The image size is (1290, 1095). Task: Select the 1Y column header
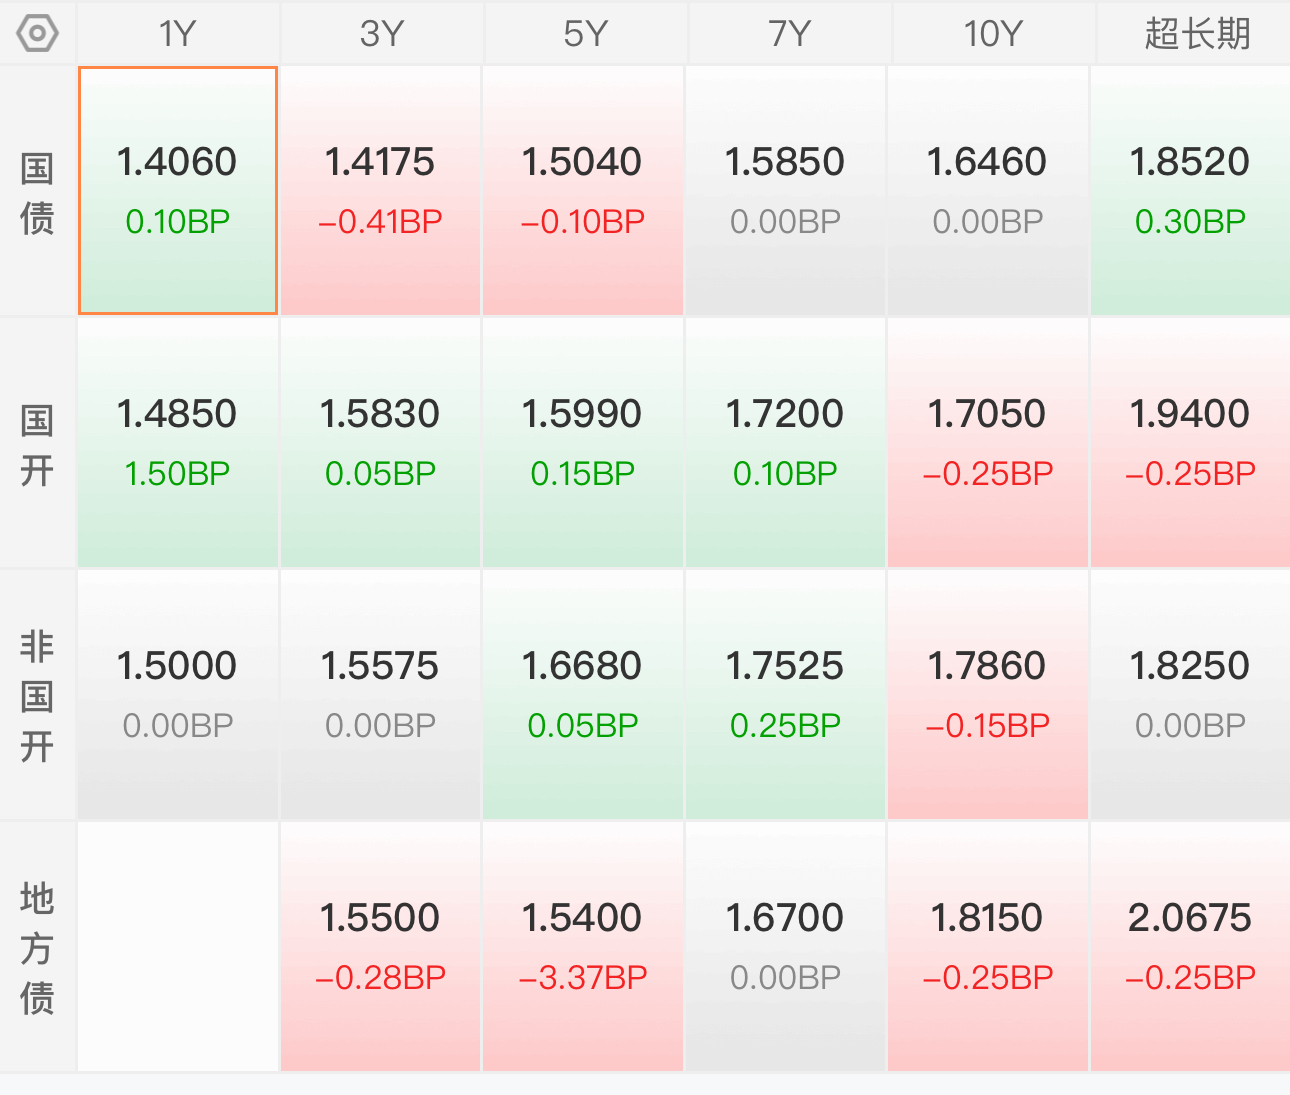click(x=178, y=33)
